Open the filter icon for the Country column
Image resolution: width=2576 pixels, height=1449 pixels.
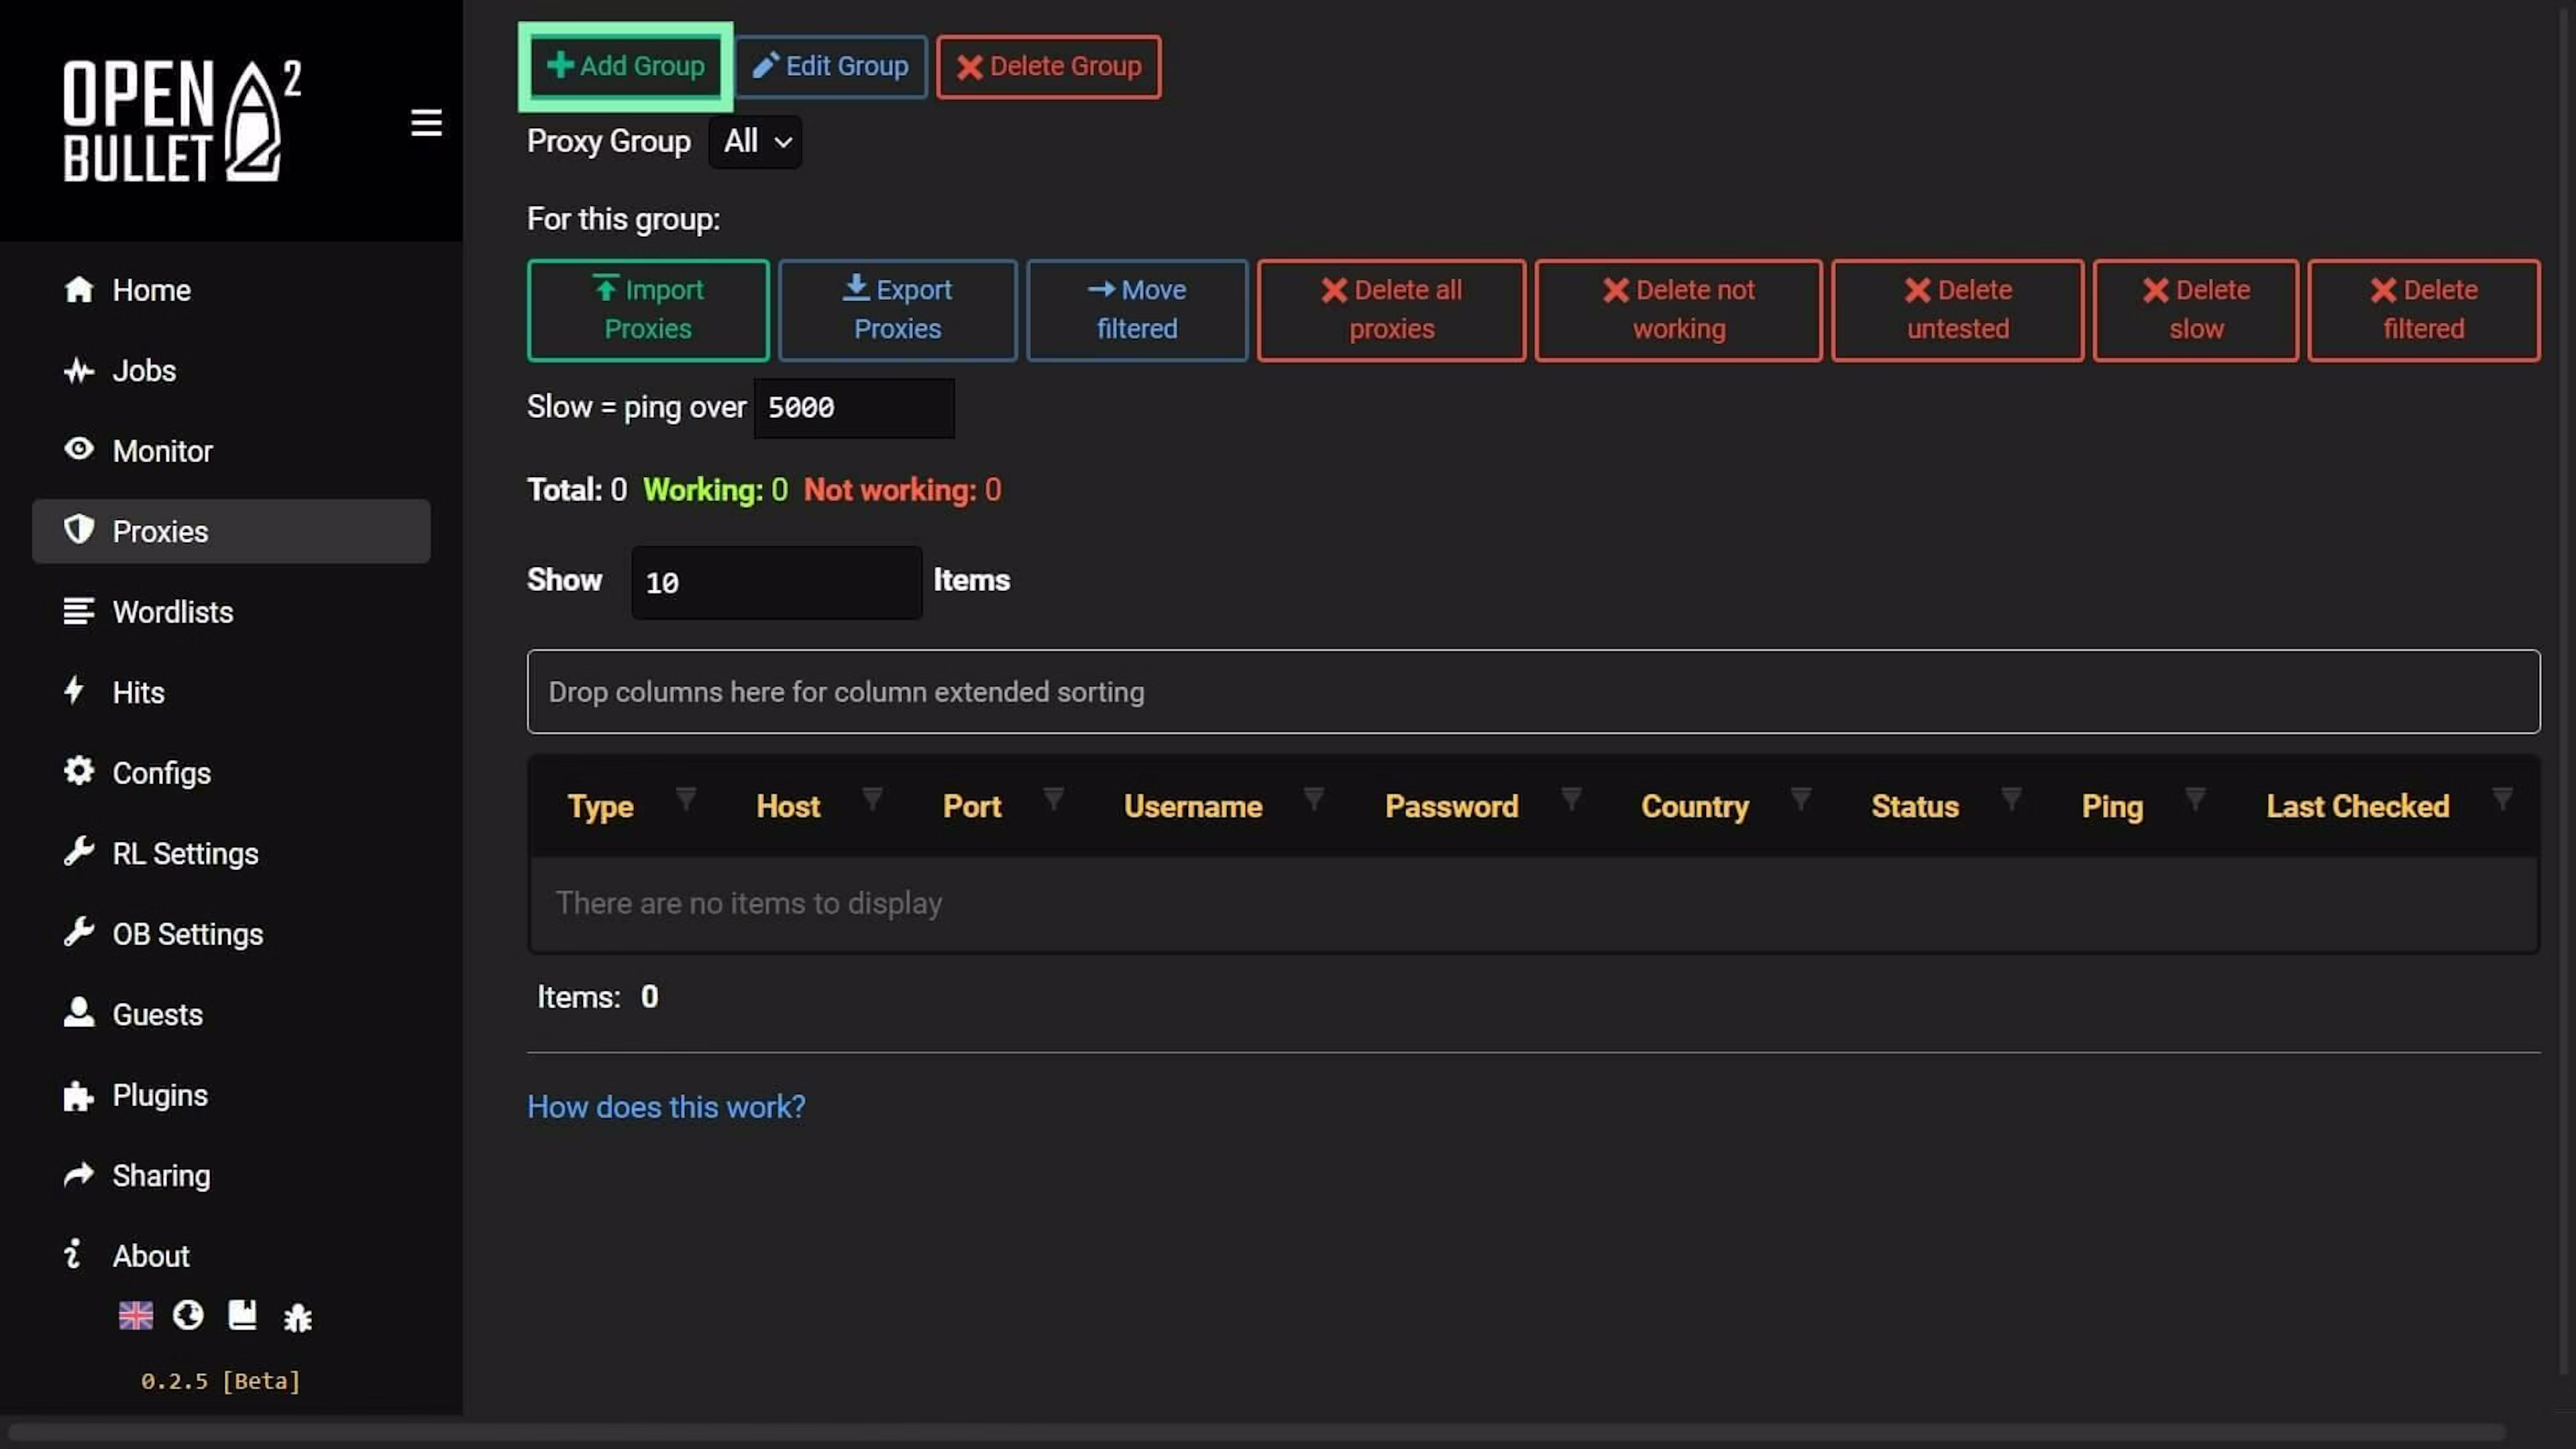pyautogui.click(x=1801, y=799)
